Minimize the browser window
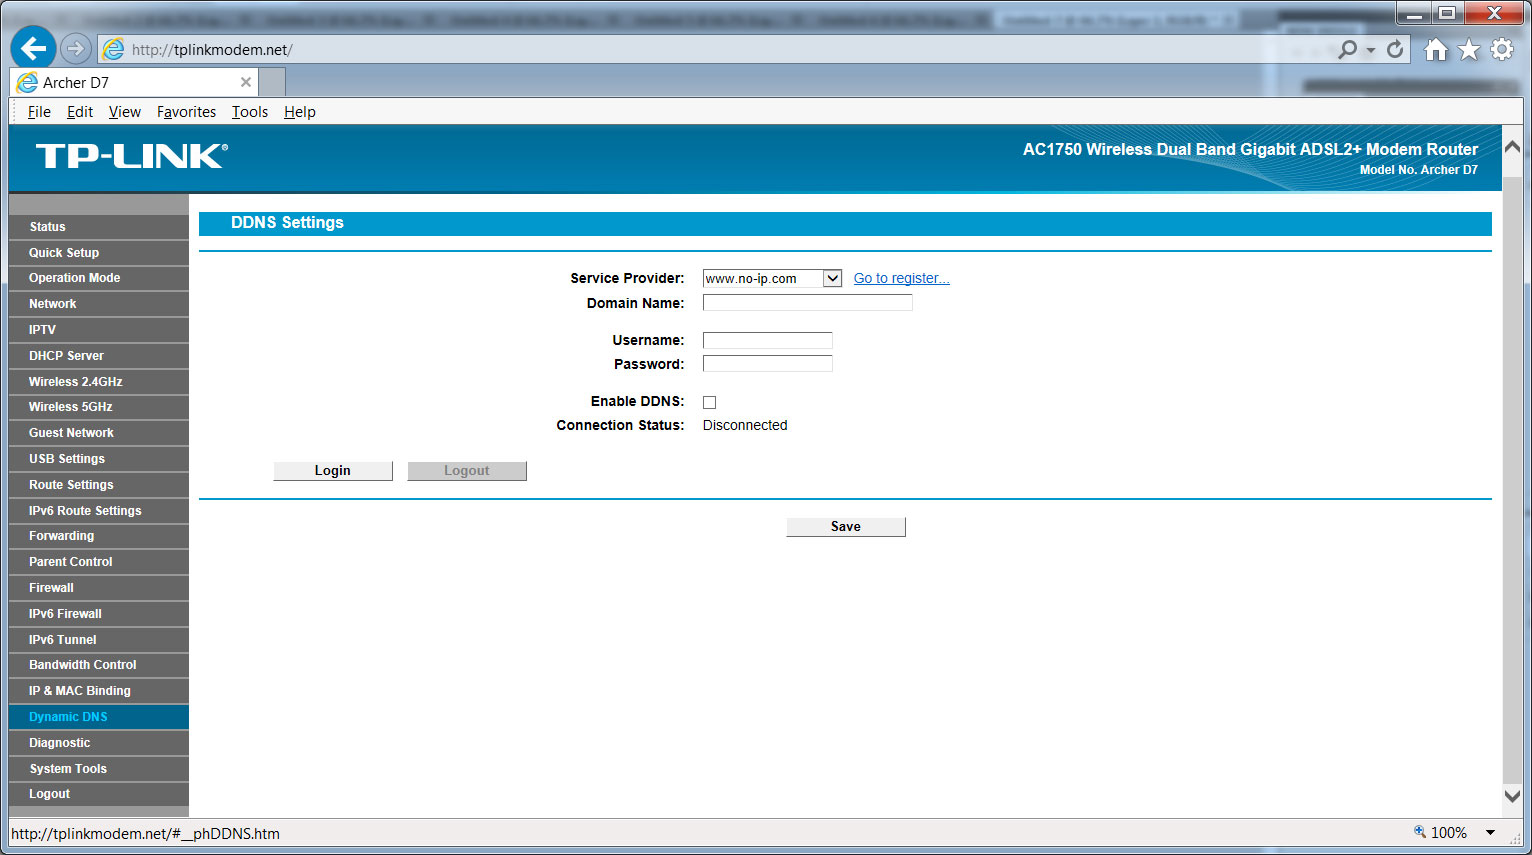1532x855 pixels. pos(1414,13)
